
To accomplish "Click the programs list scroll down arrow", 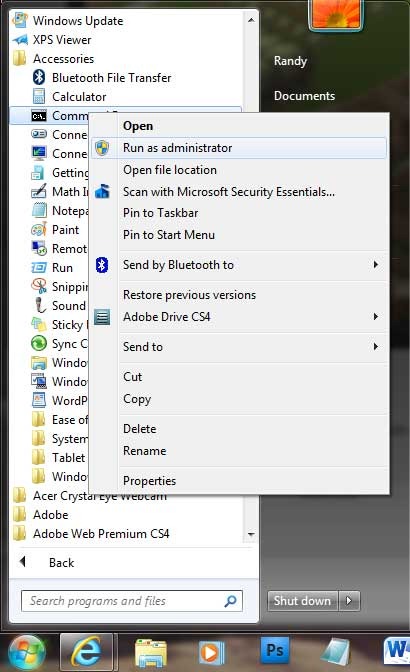I will click(251, 534).
